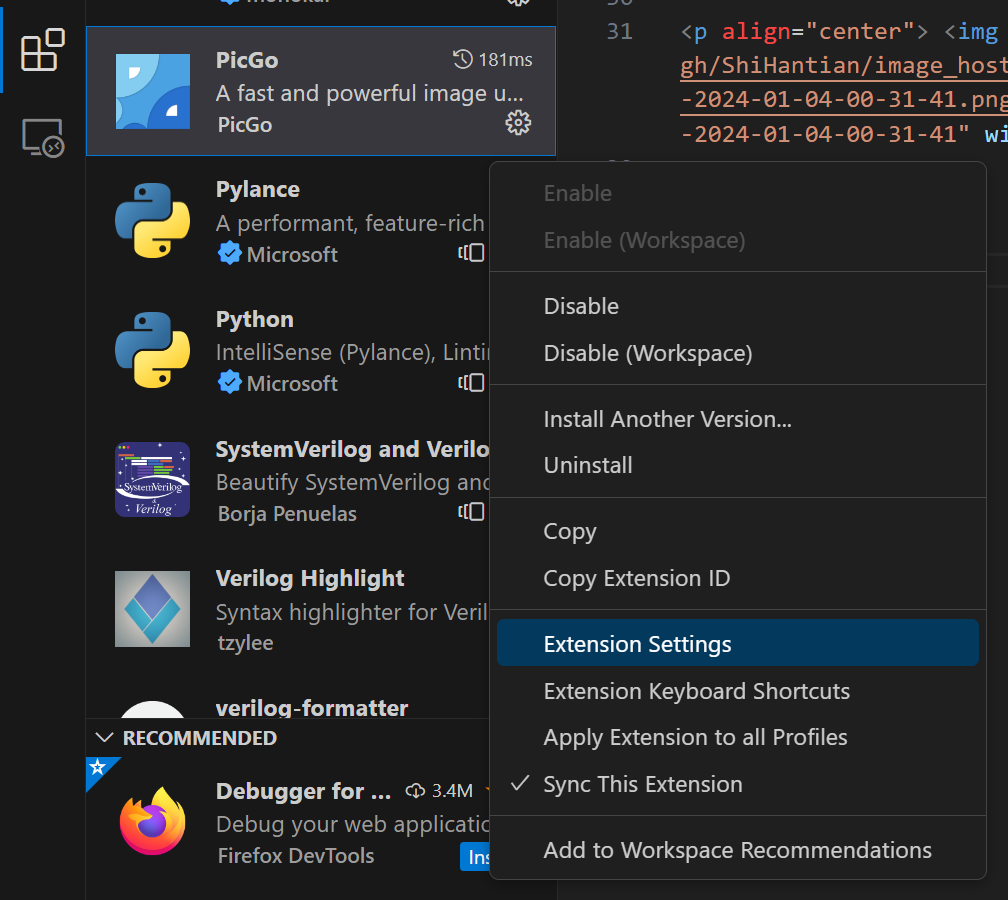This screenshot has height=900, width=1008.
Task: Click the PicGo extension gear icon
Action: click(x=518, y=123)
